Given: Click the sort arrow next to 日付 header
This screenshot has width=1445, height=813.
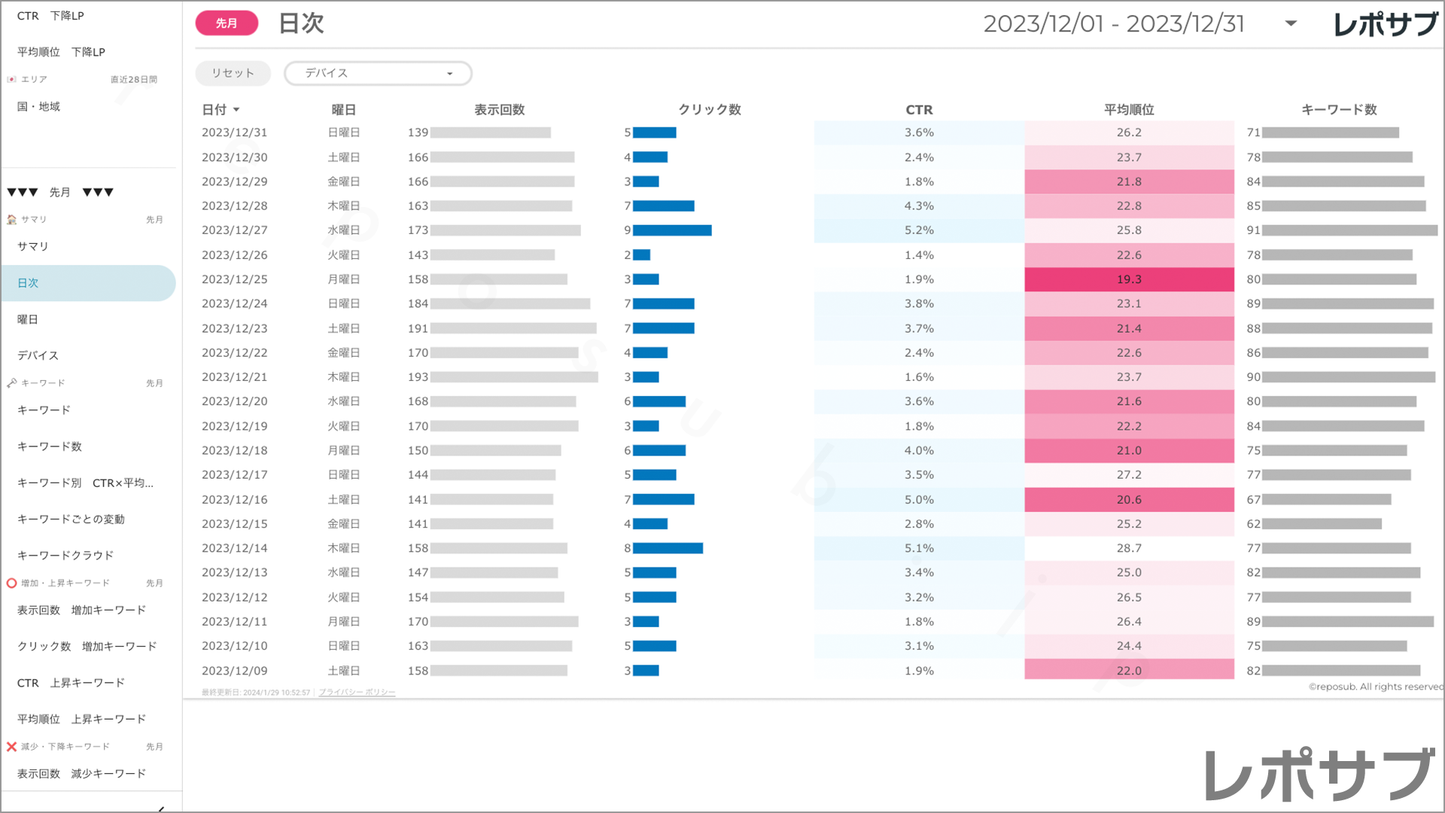Looking at the screenshot, I should click(236, 110).
